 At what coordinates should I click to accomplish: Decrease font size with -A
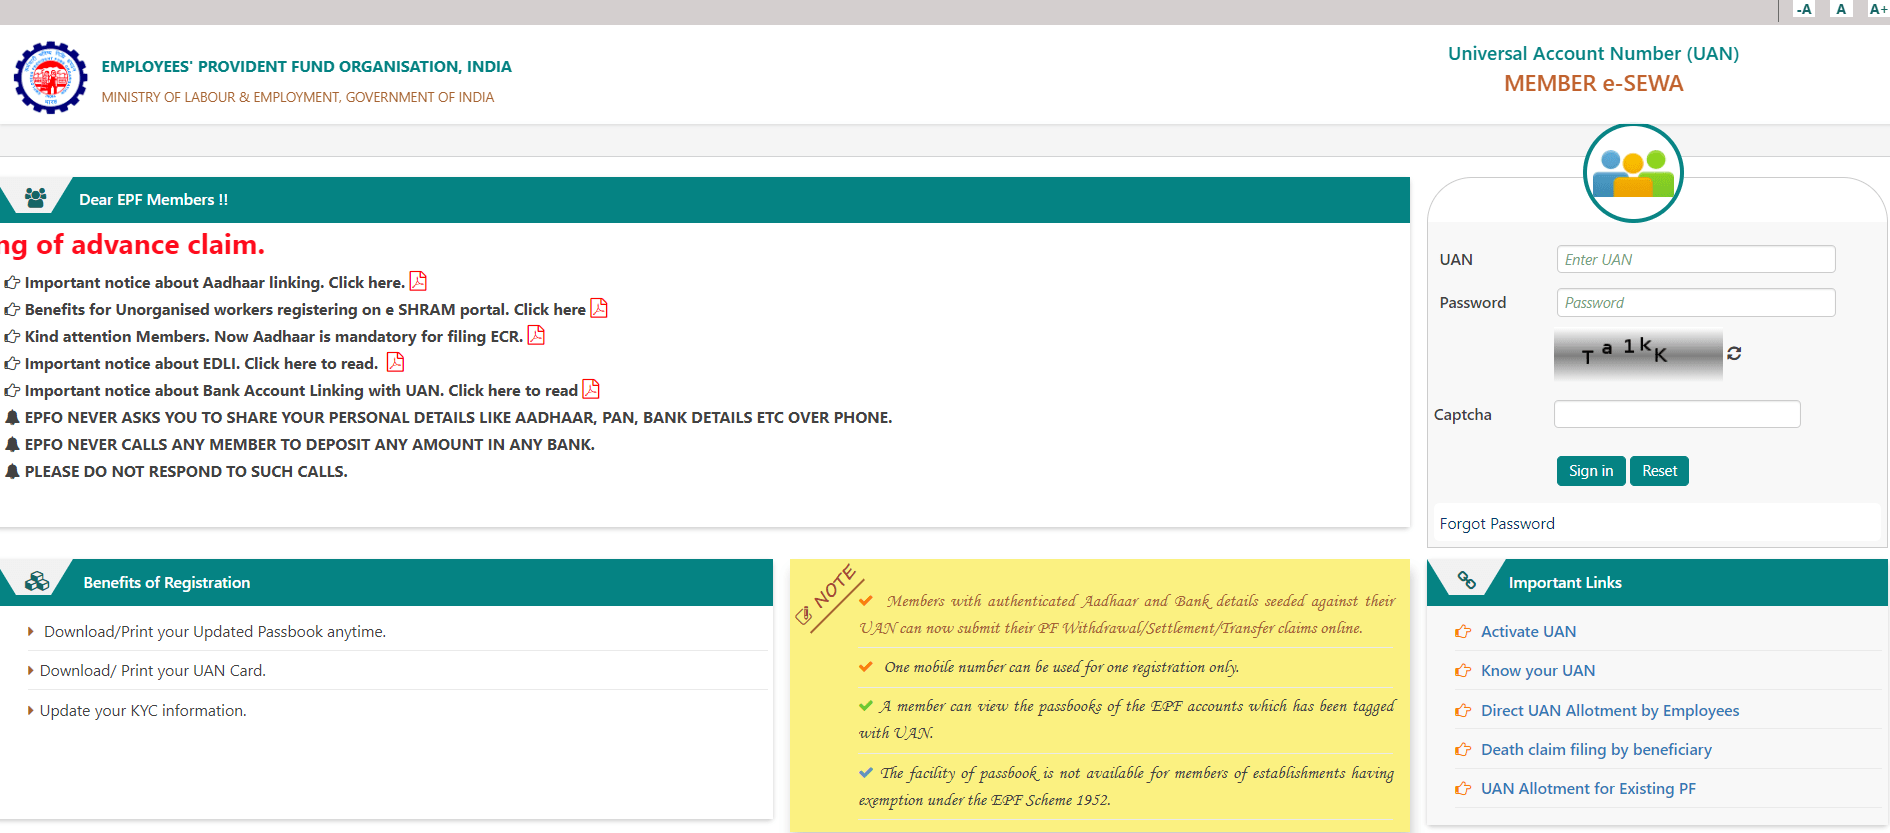[1804, 9]
